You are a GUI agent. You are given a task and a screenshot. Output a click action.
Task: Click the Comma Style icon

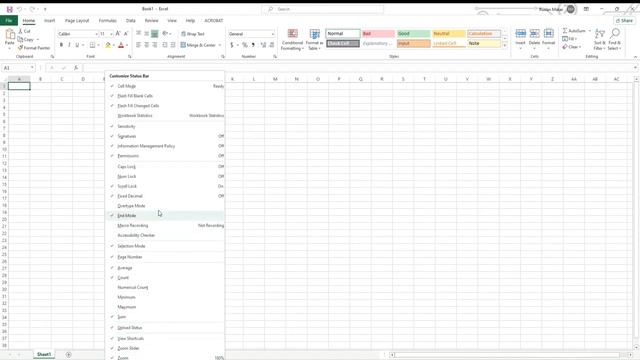[x=253, y=45]
